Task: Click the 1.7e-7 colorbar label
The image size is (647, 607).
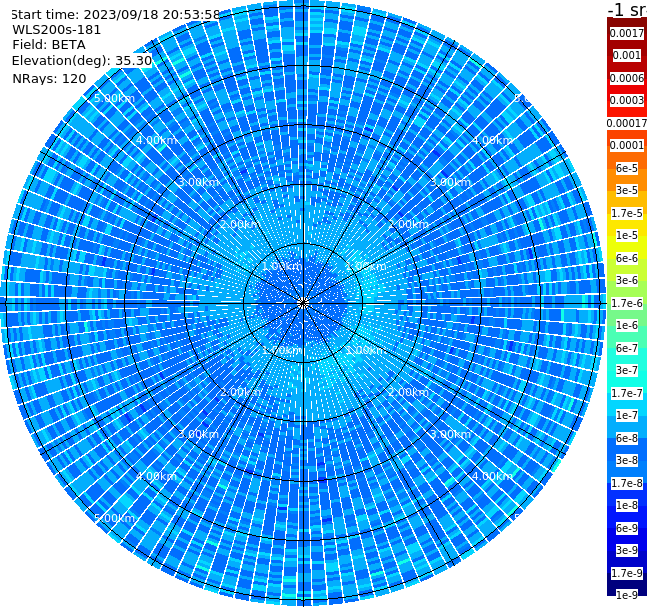Action: point(627,393)
